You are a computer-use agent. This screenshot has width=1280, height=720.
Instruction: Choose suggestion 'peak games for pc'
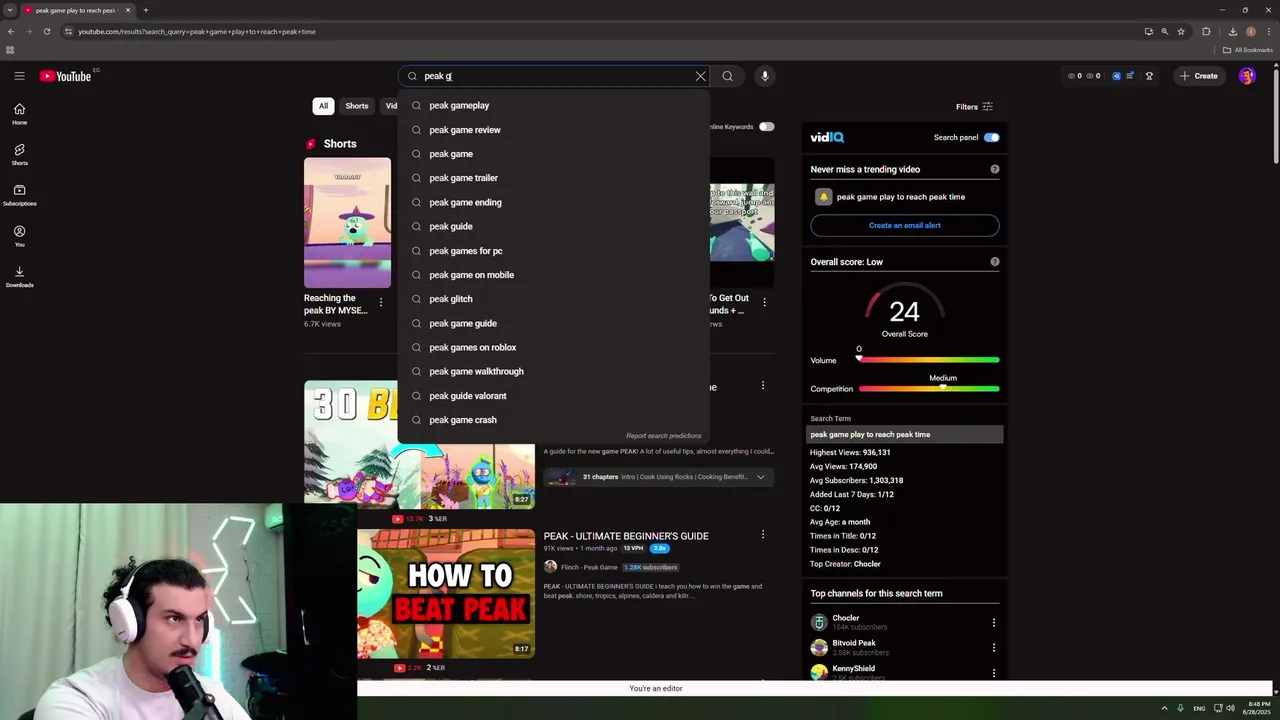point(553,251)
